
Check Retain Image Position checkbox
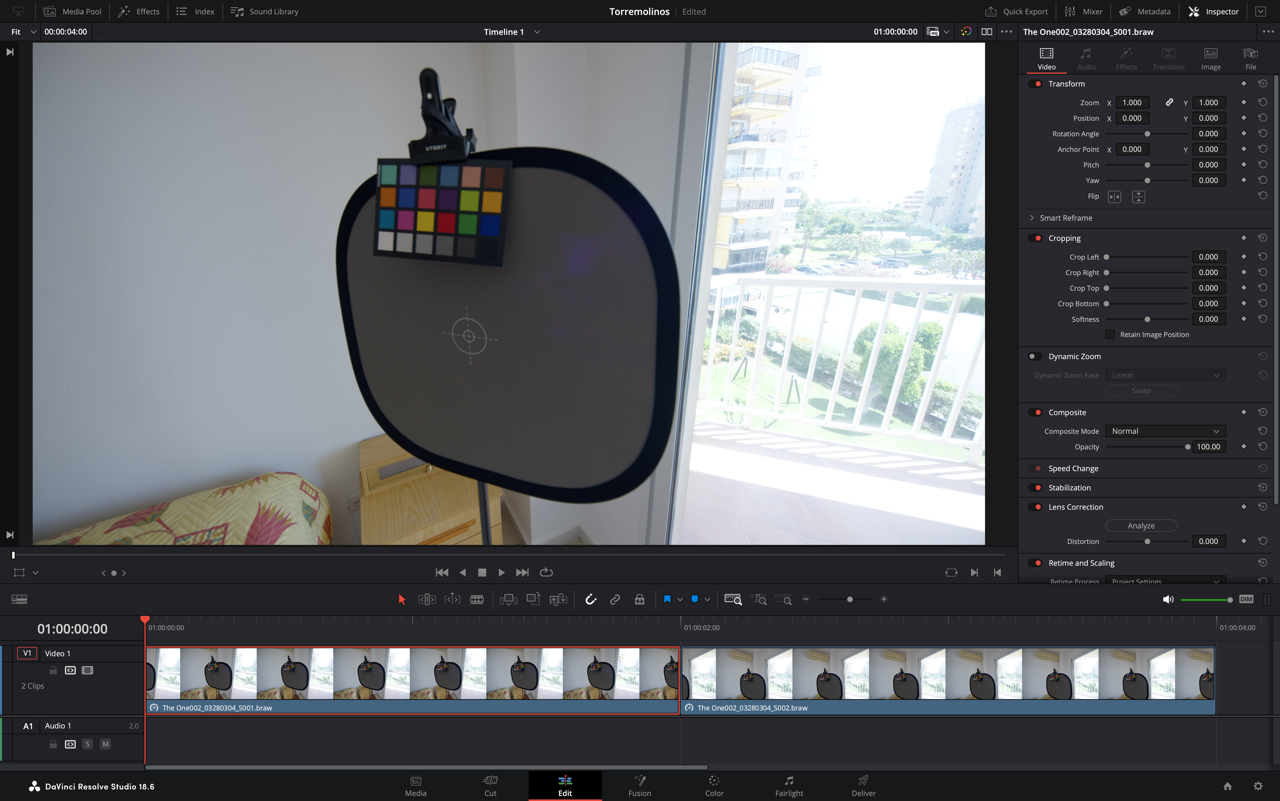1110,335
